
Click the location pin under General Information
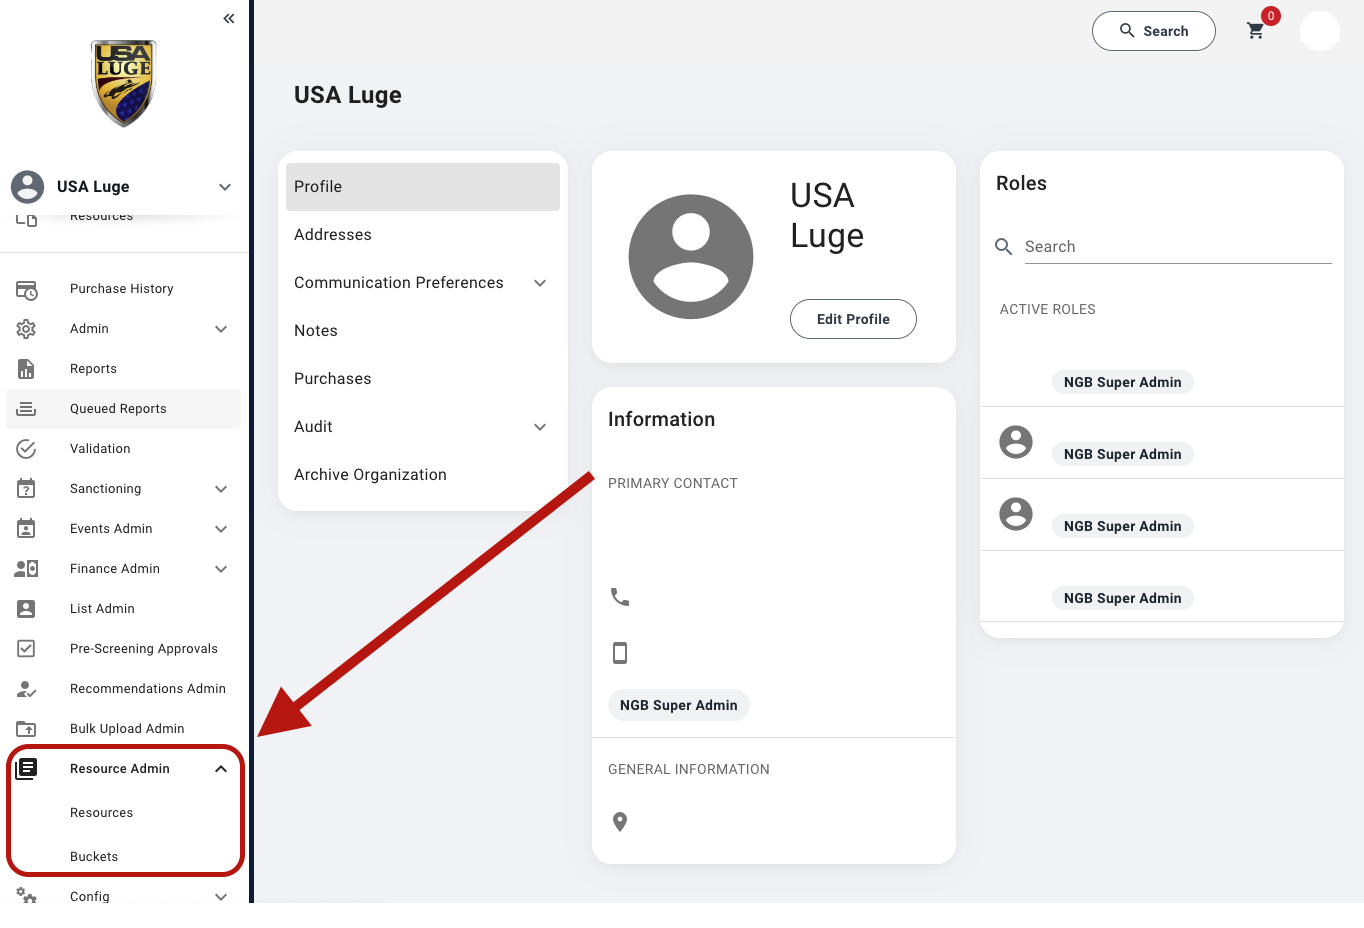pyautogui.click(x=620, y=822)
